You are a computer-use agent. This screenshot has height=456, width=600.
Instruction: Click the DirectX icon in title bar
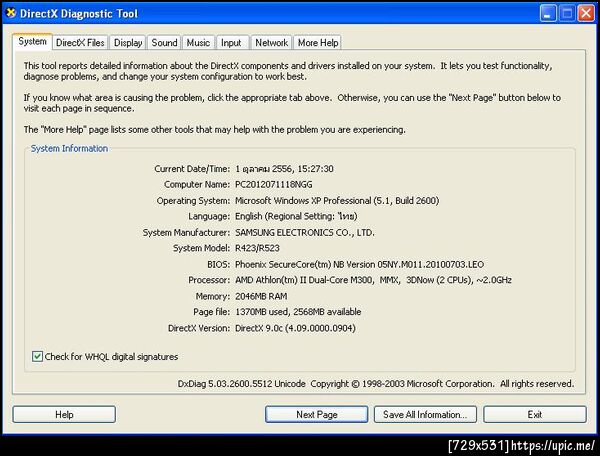coord(11,13)
